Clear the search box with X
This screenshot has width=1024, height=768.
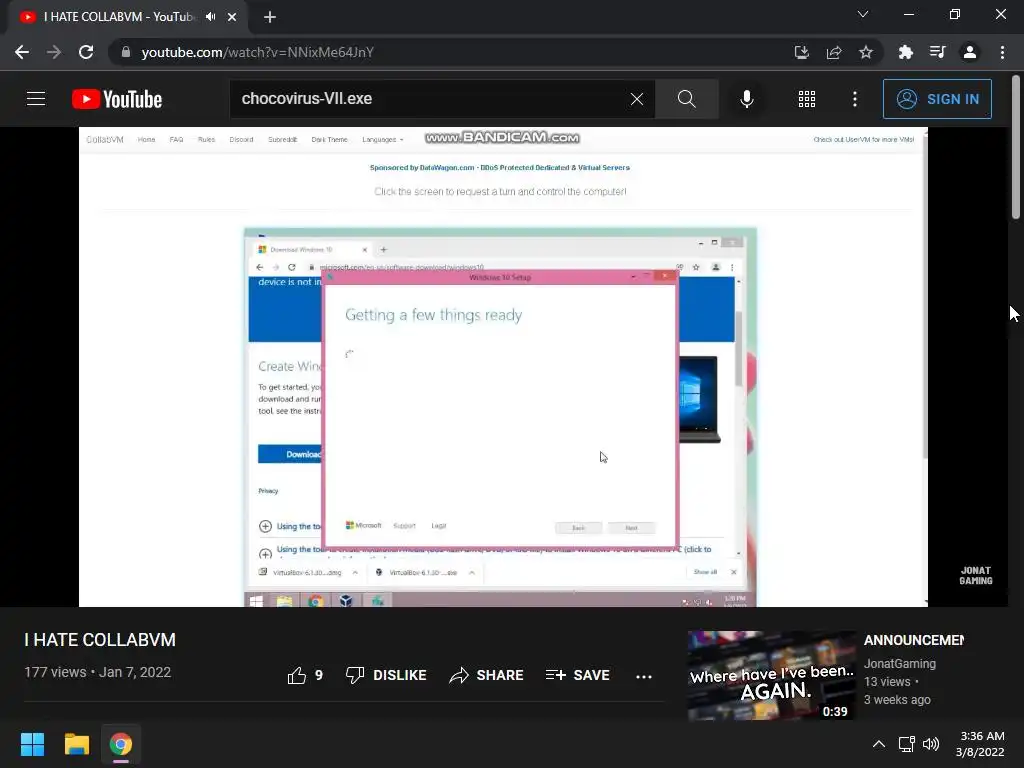(637, 99)
